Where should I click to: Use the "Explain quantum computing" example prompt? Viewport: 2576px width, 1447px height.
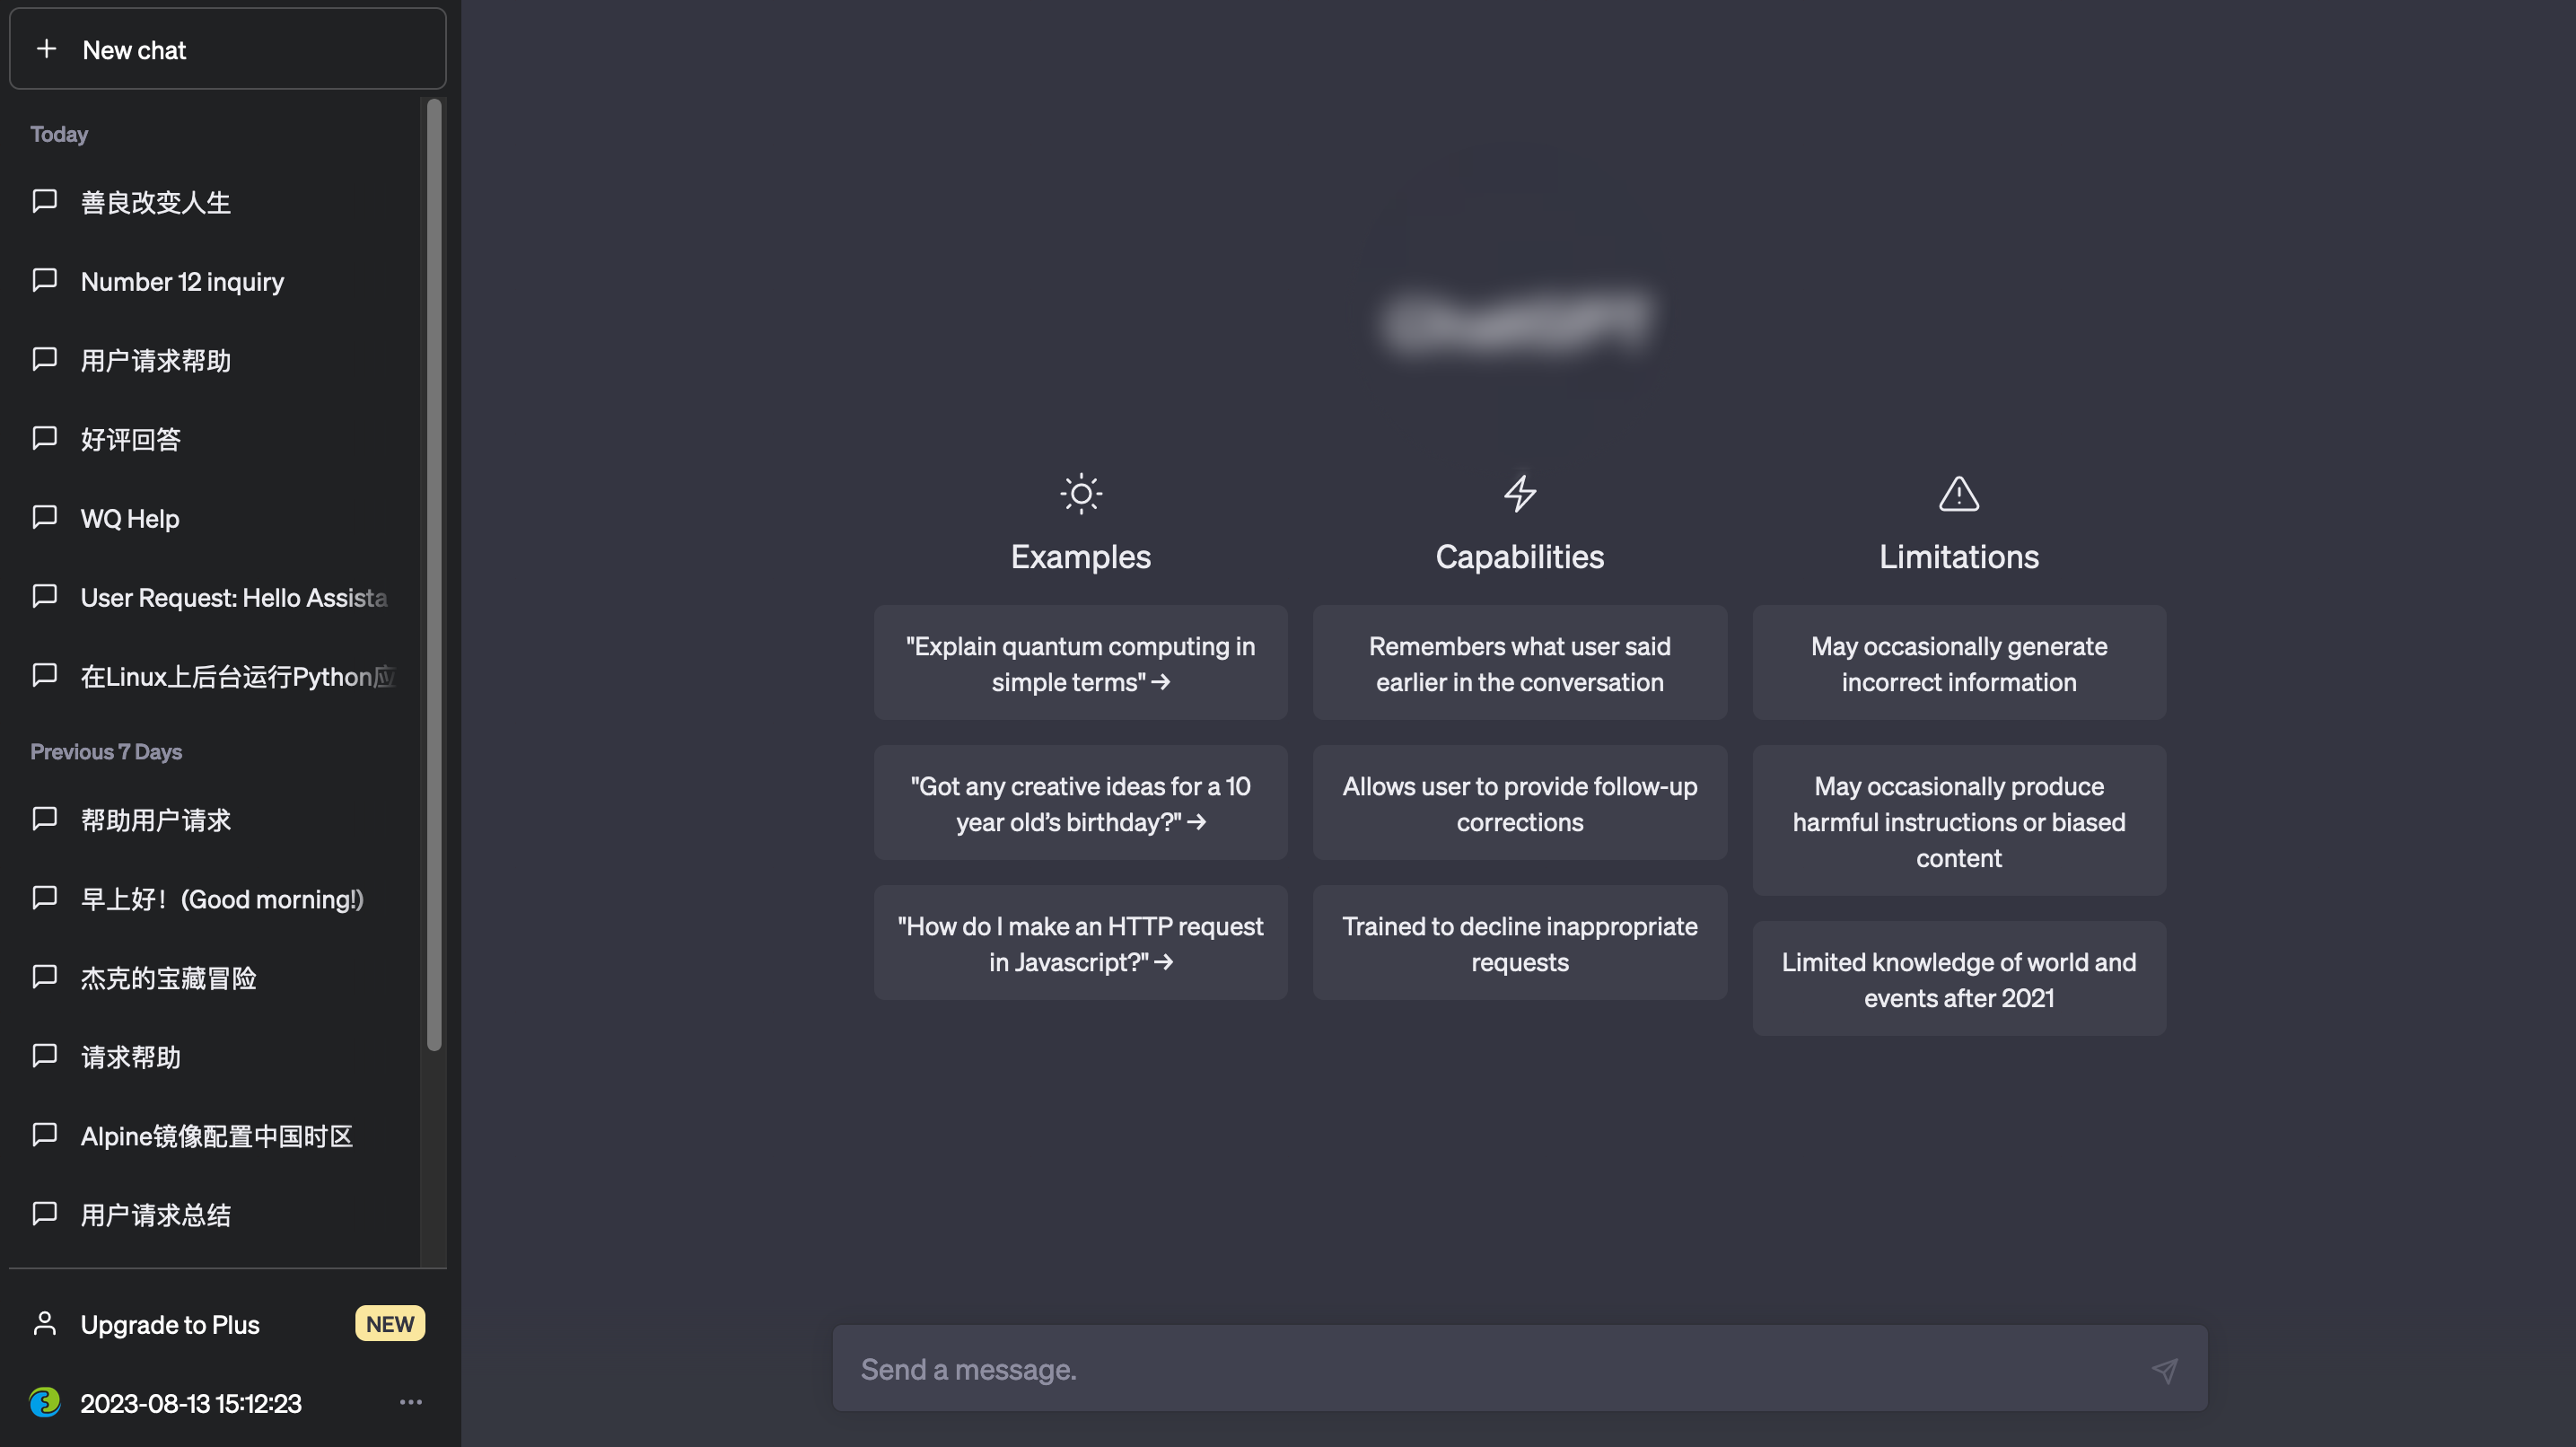click(1080, 663)
